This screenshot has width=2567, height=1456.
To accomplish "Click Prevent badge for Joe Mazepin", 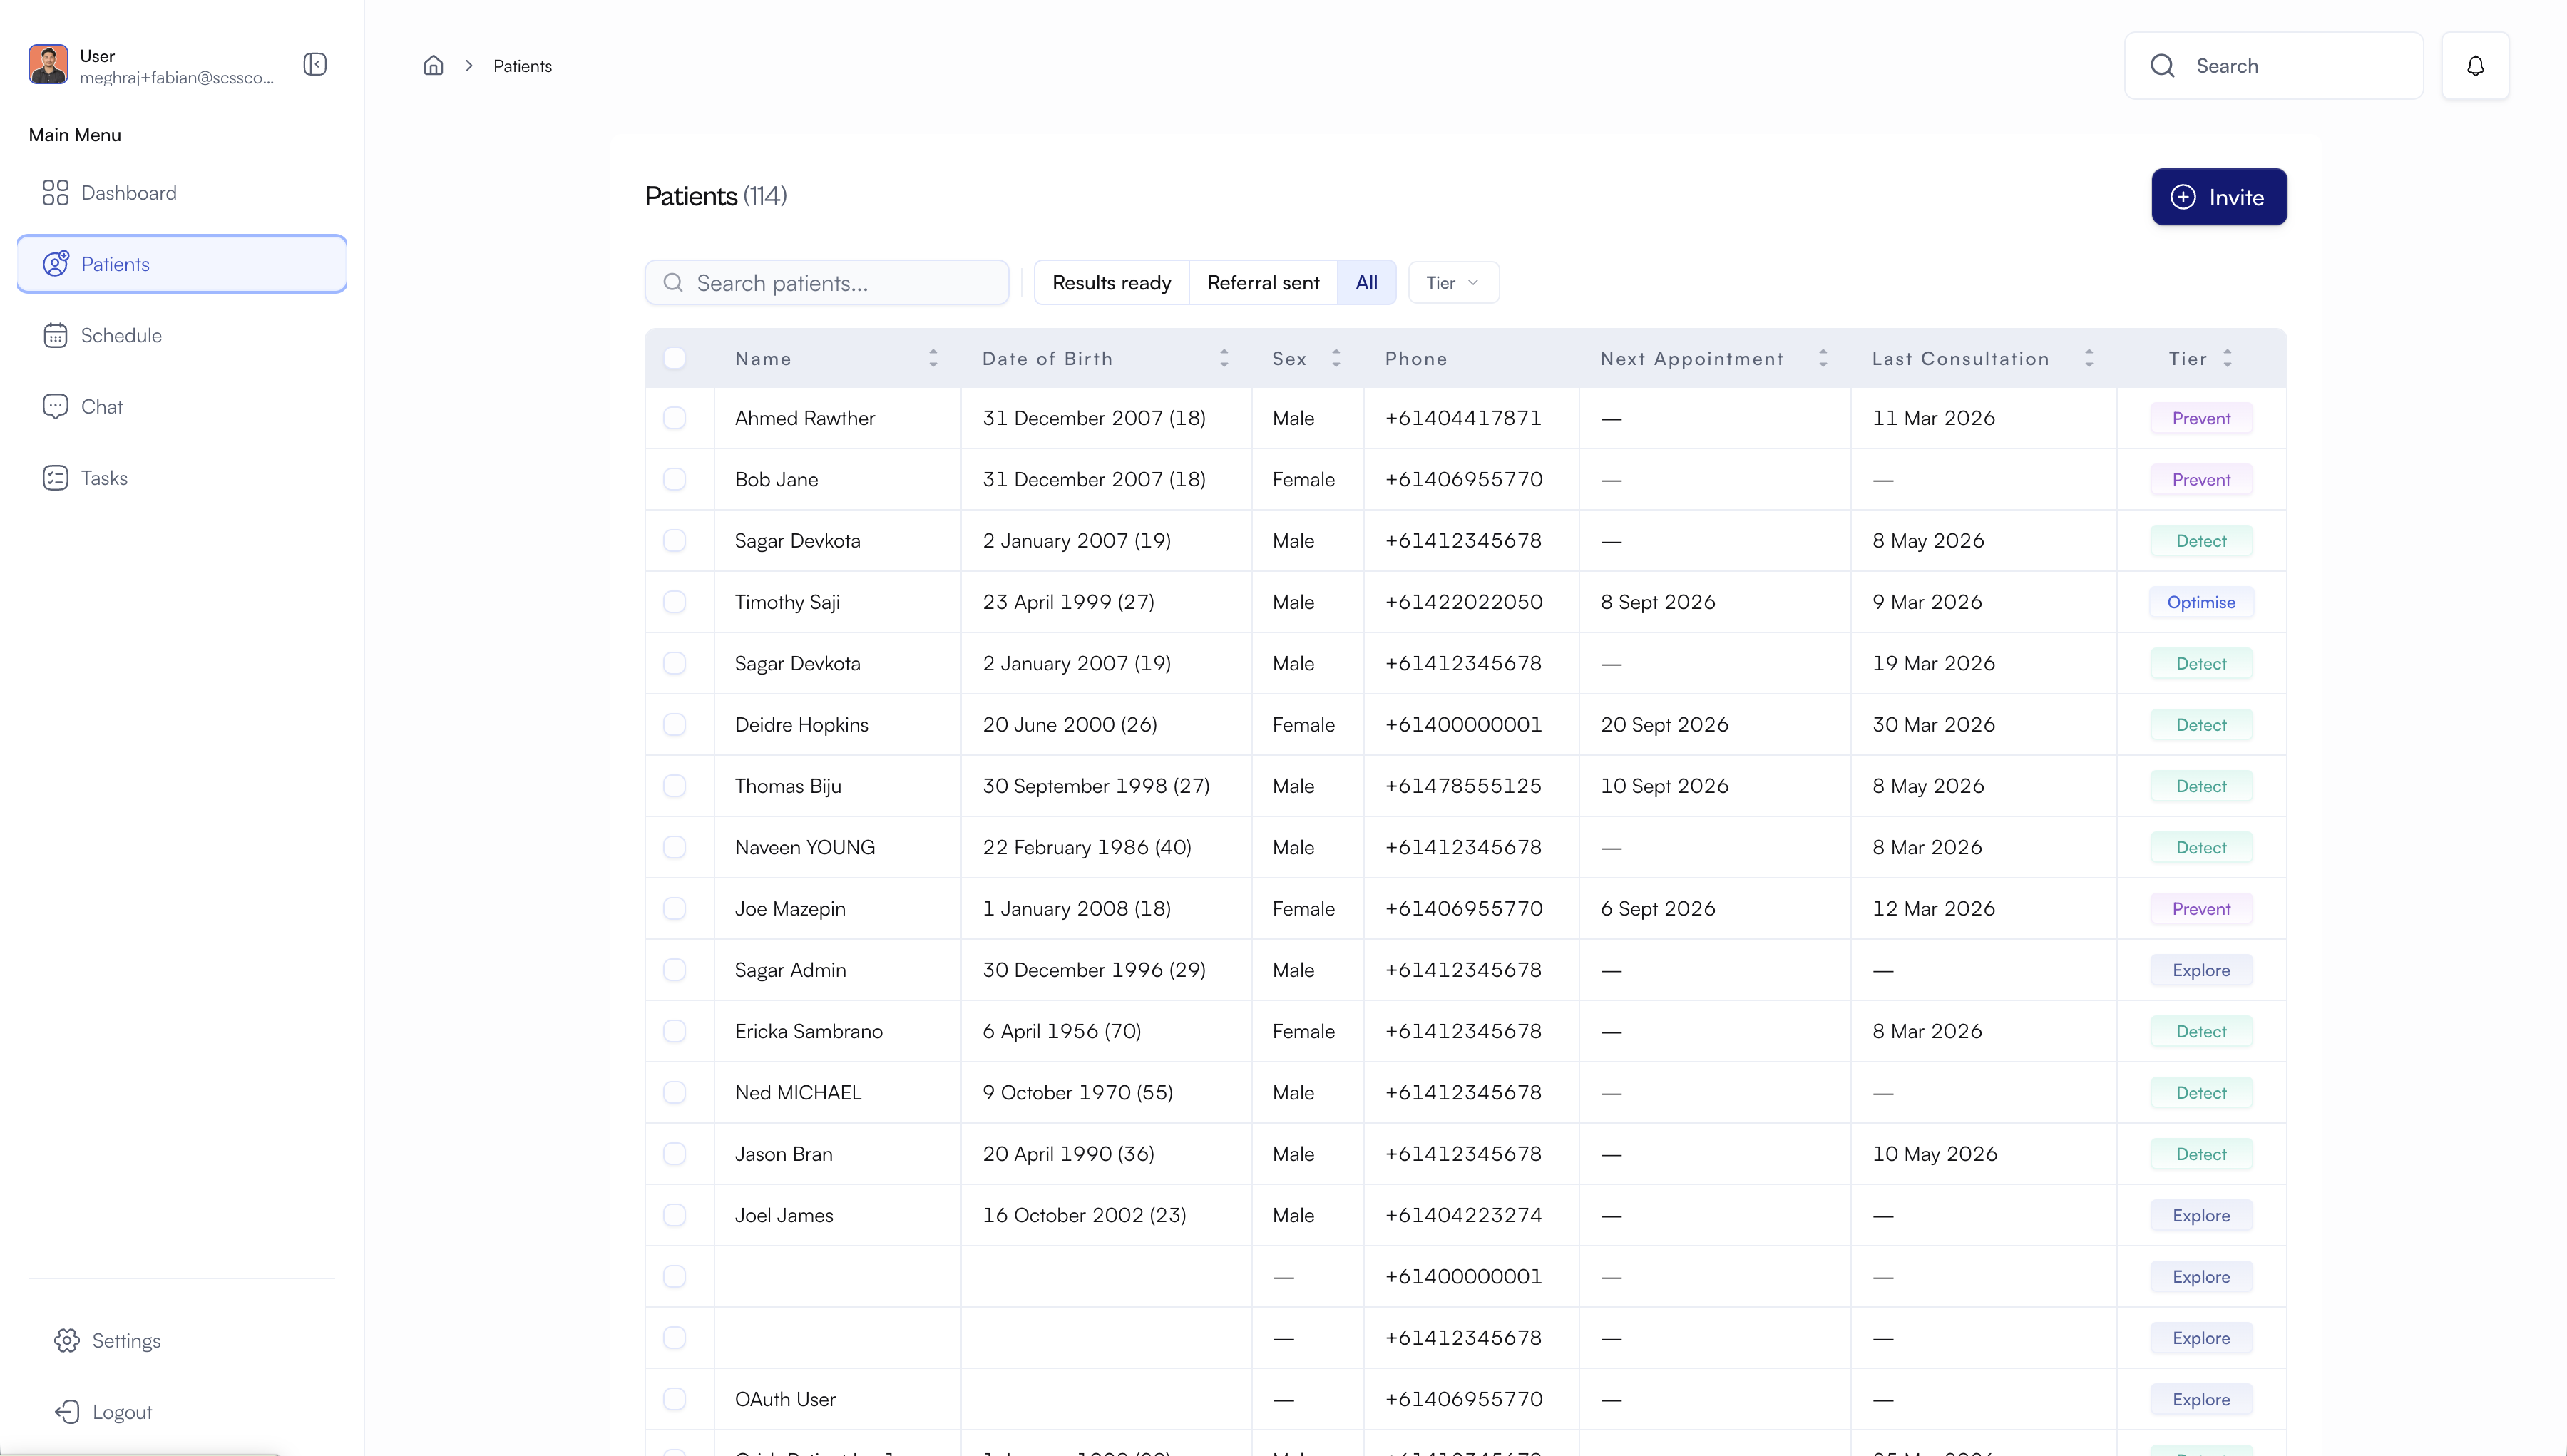I will [x=2201, y=909].
